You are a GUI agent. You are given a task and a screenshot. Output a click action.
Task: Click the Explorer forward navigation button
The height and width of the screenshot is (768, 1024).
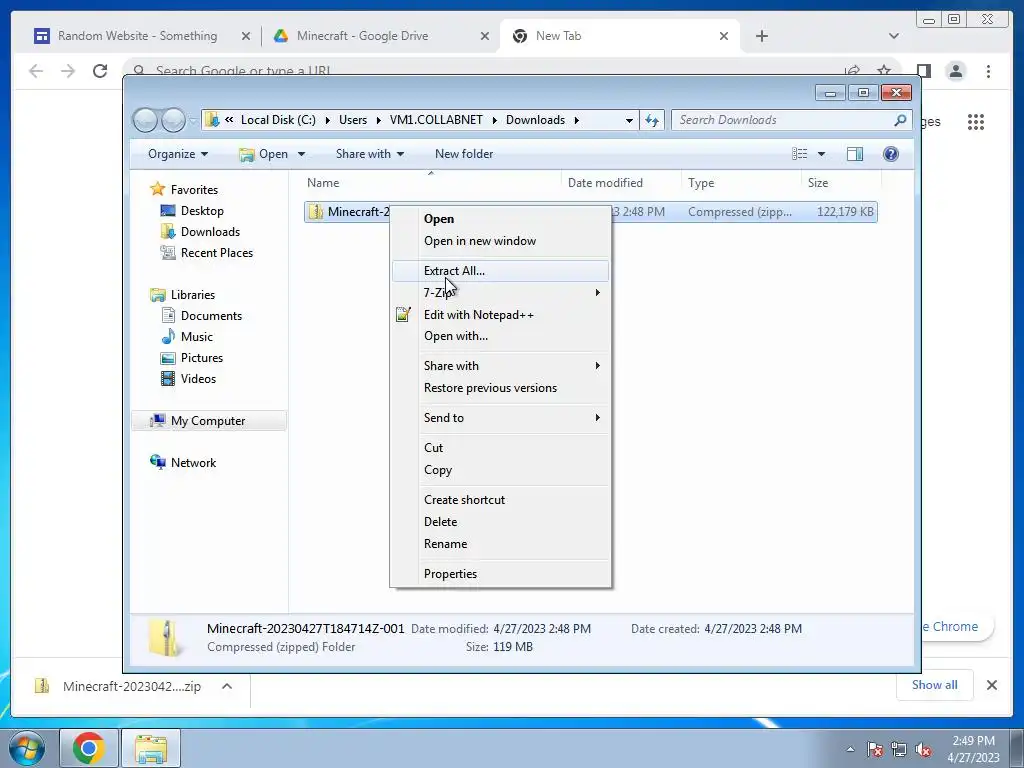coord(173,120)
